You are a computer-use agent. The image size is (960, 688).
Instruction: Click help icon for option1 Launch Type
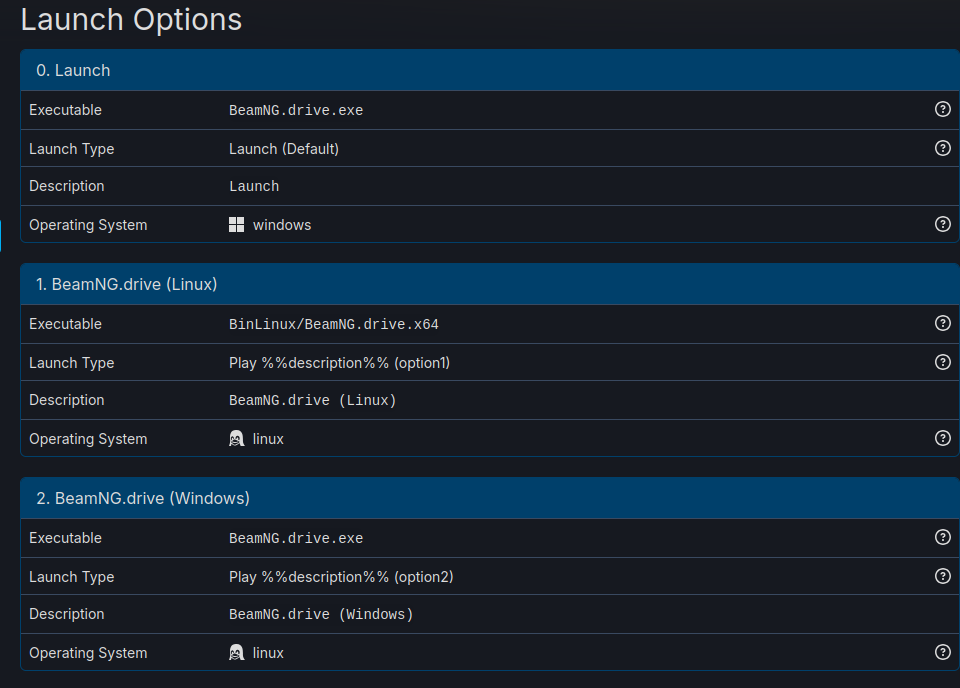click(942, 362)
